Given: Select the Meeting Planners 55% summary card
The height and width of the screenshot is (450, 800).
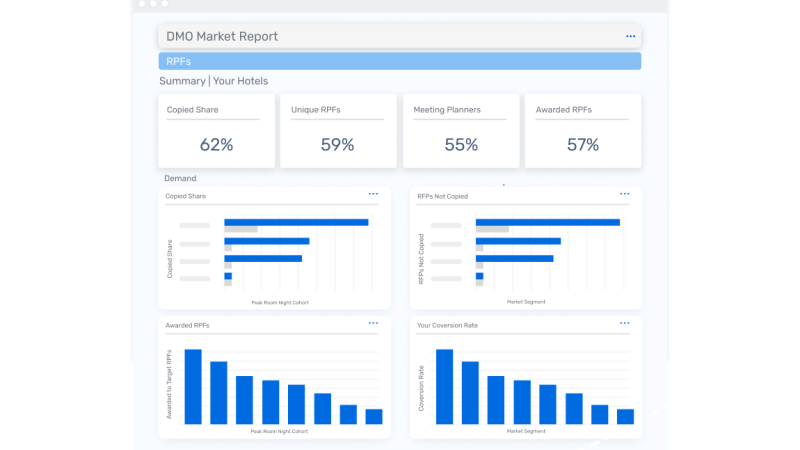Looking at the screenshot, I should click(x=460, y=131).
